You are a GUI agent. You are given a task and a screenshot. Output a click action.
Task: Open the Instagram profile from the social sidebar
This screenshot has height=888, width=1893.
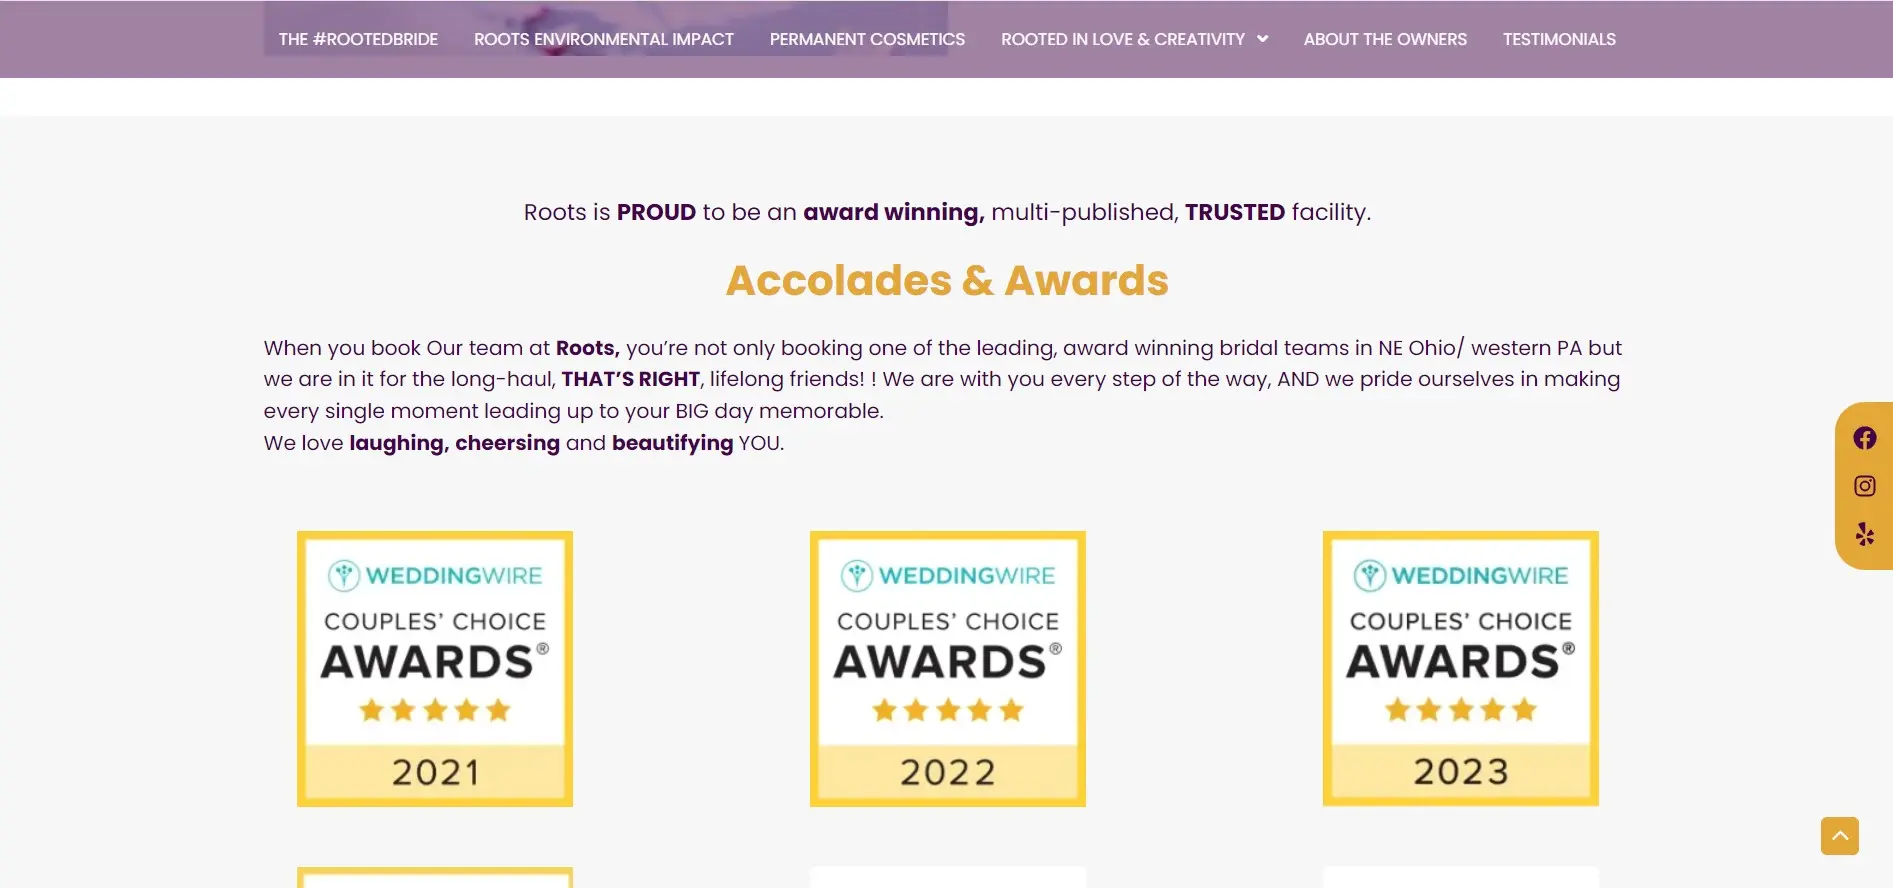1864,486
